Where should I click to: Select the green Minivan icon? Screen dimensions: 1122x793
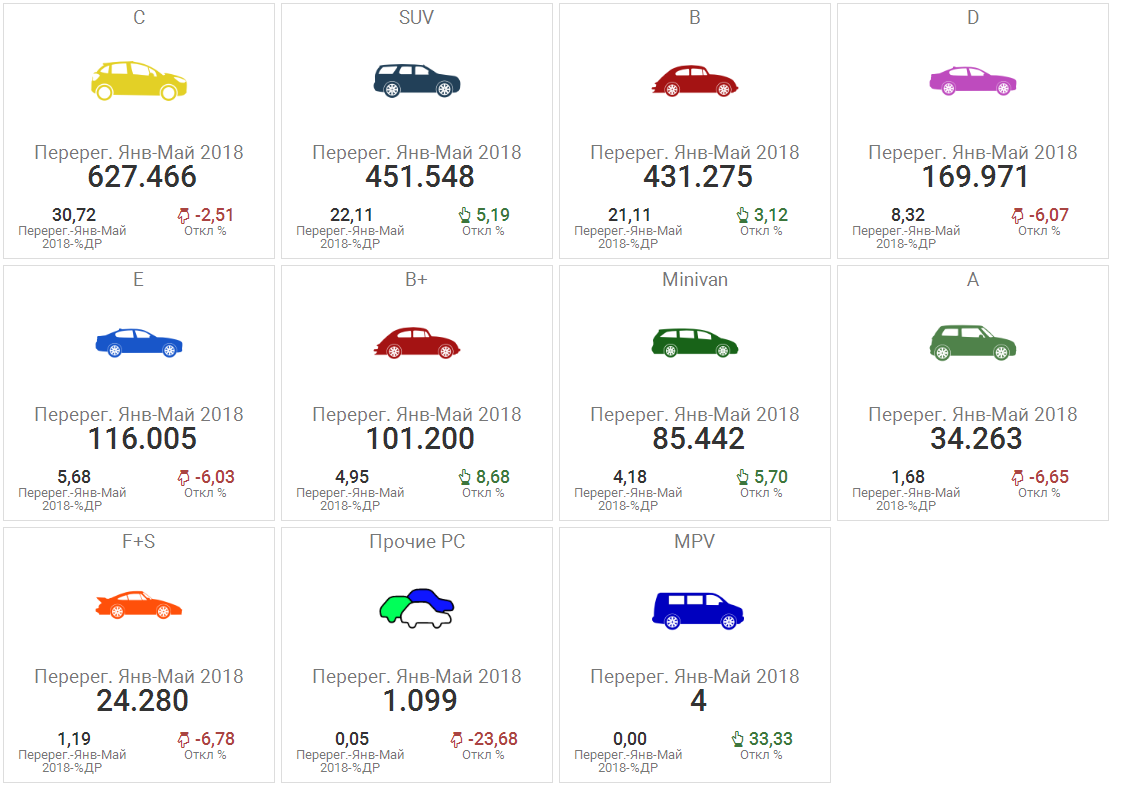(695, 343)
